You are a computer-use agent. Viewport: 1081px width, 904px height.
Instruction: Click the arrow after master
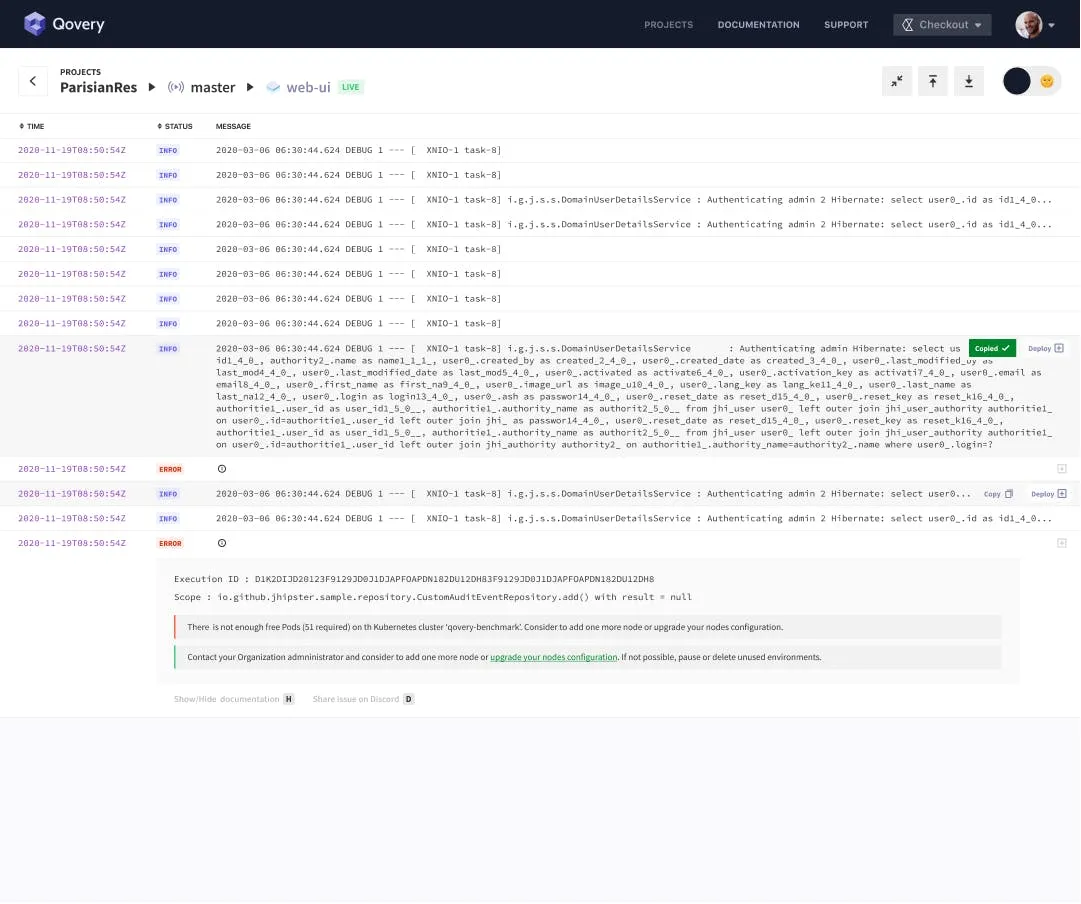click(x=250, y=88)
